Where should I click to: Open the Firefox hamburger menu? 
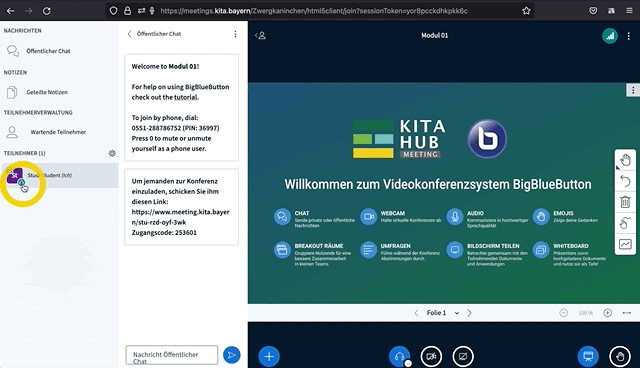tap(629, 11)
